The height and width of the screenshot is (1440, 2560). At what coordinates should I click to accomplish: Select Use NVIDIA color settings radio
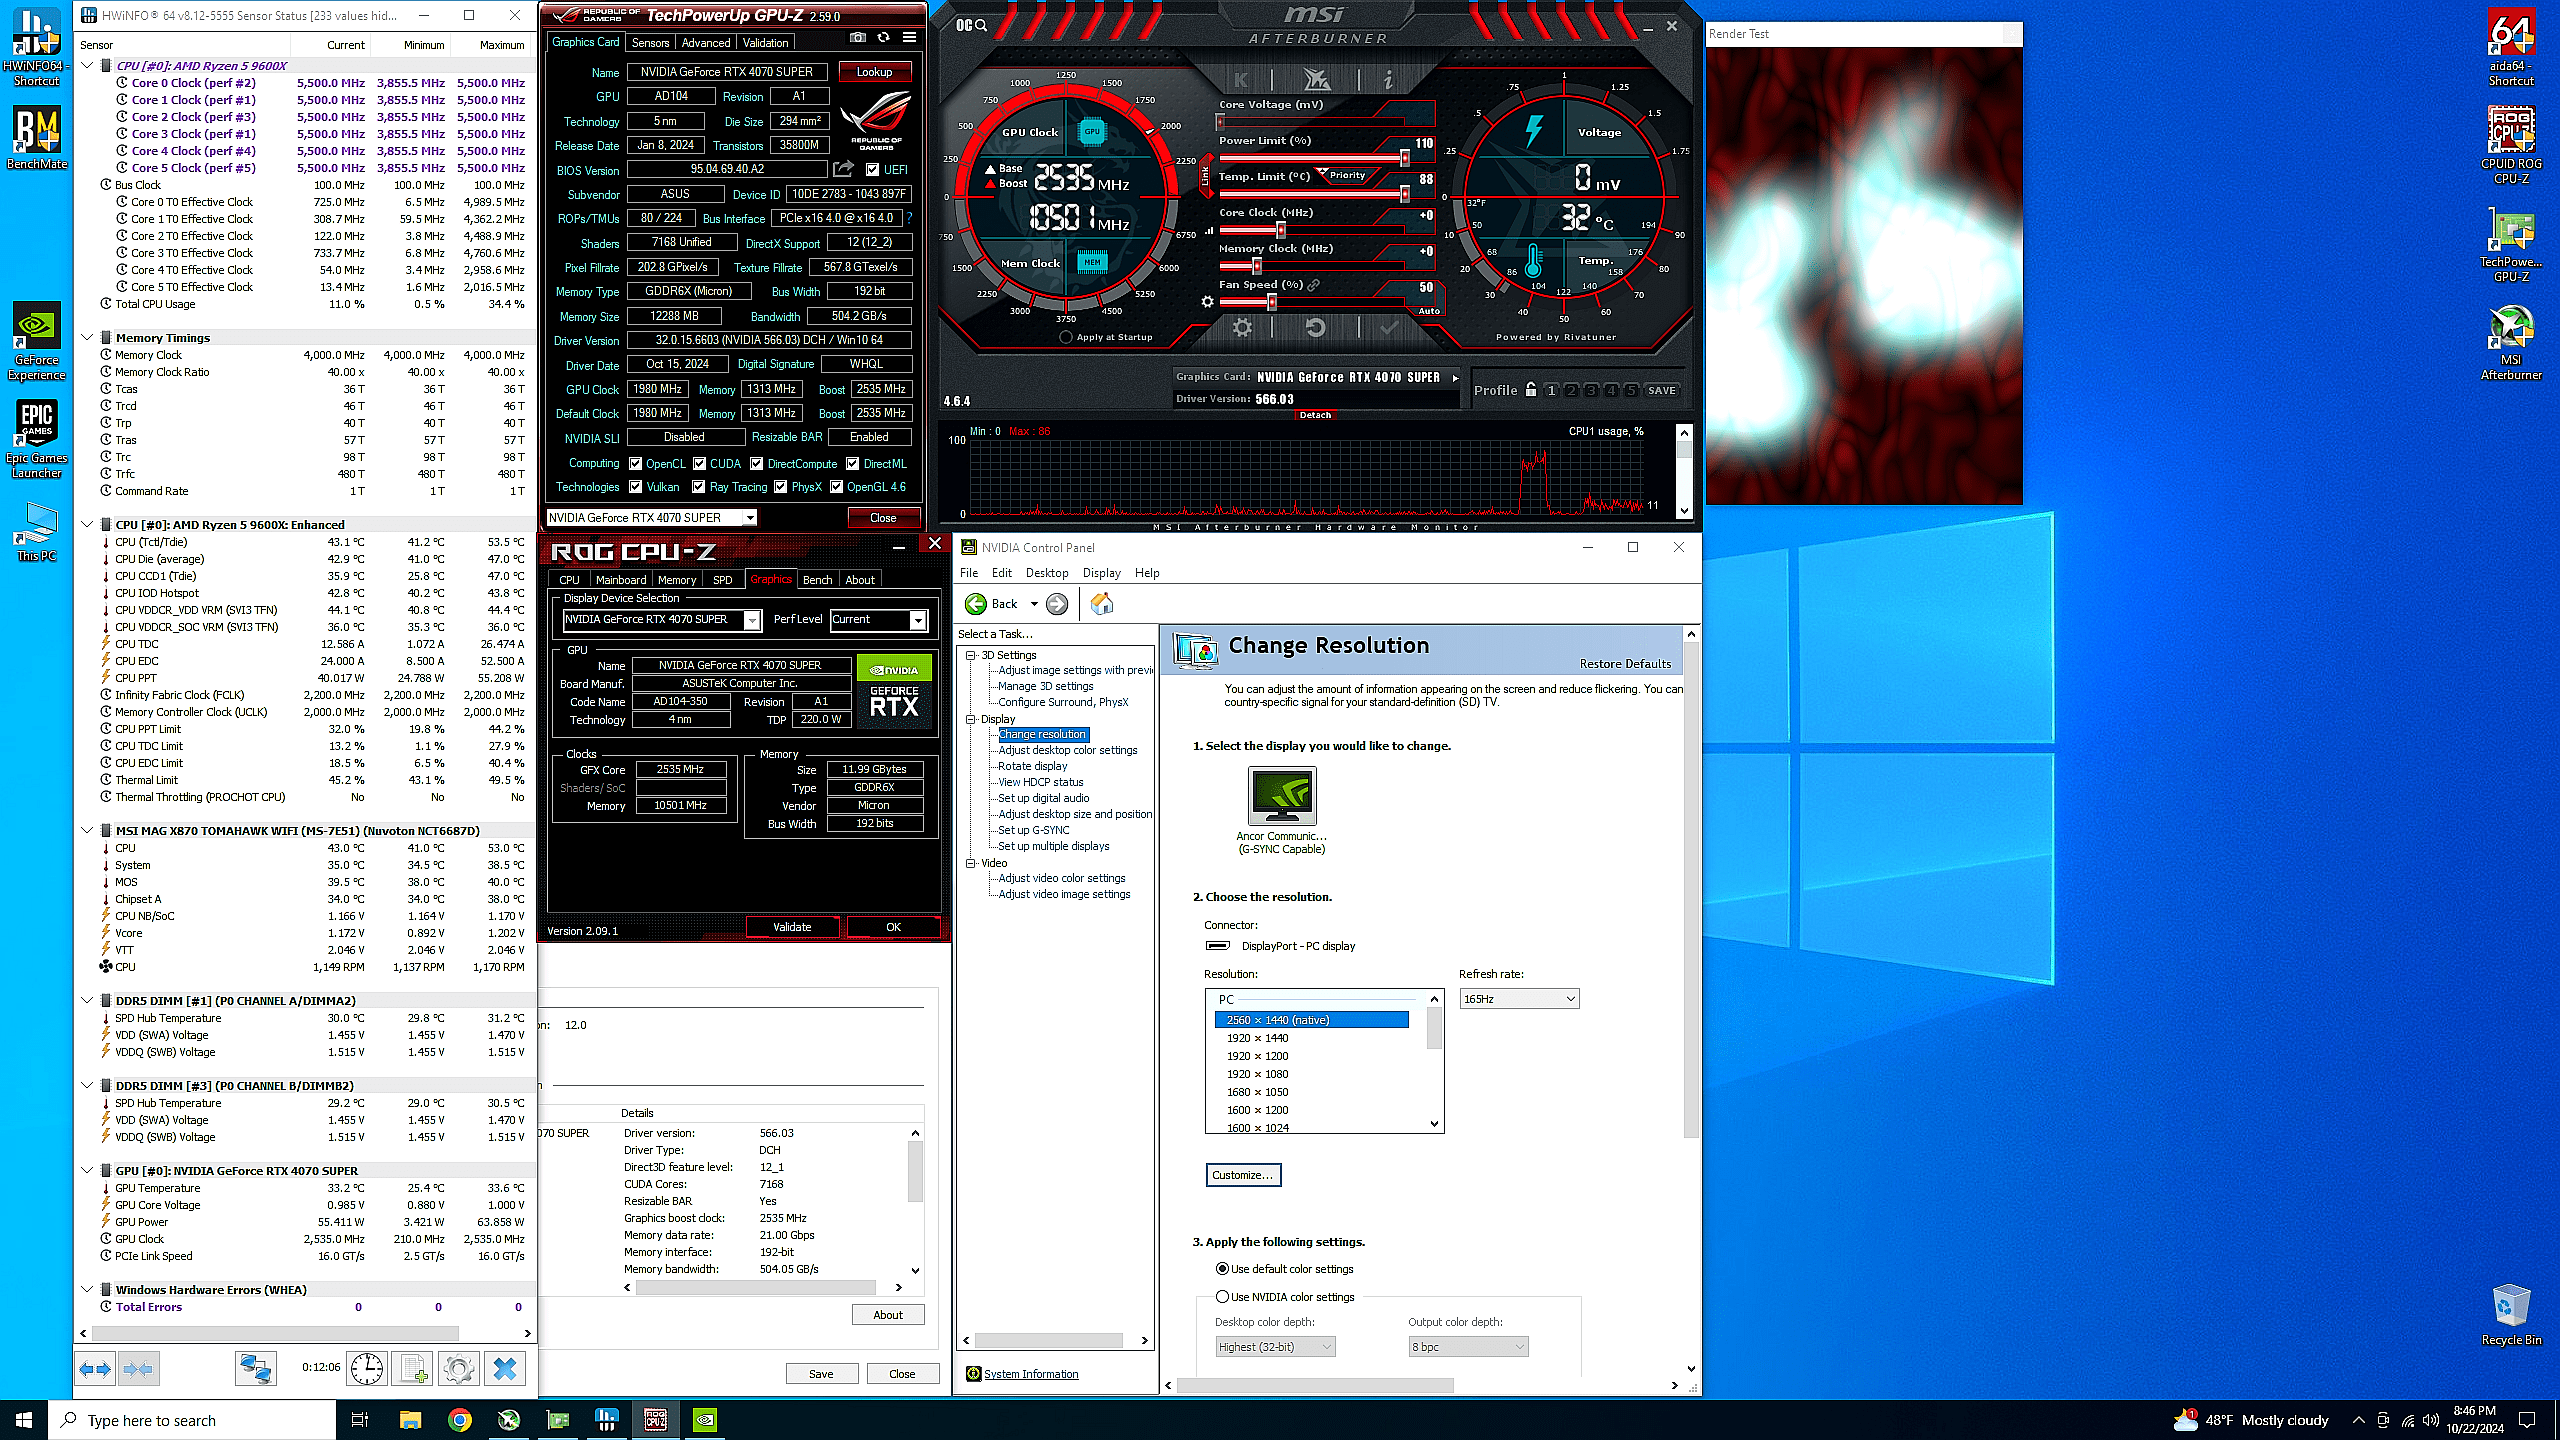[1222, 1297]
